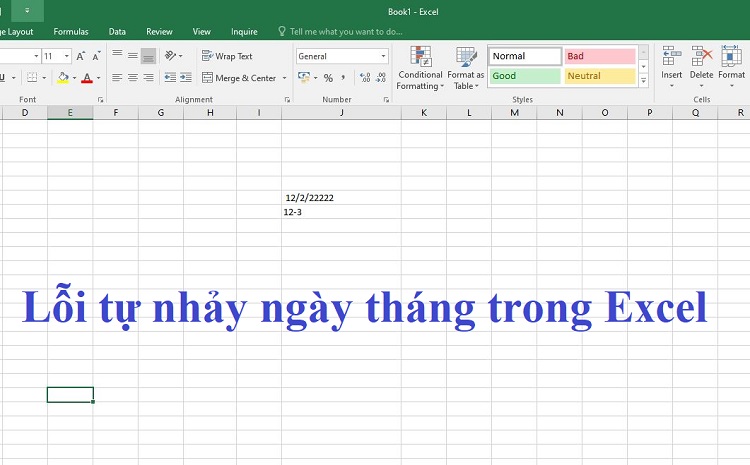Screen dimensions: 750x465
Task: Select the cell containing 12/2/22222
Action: 342,198
